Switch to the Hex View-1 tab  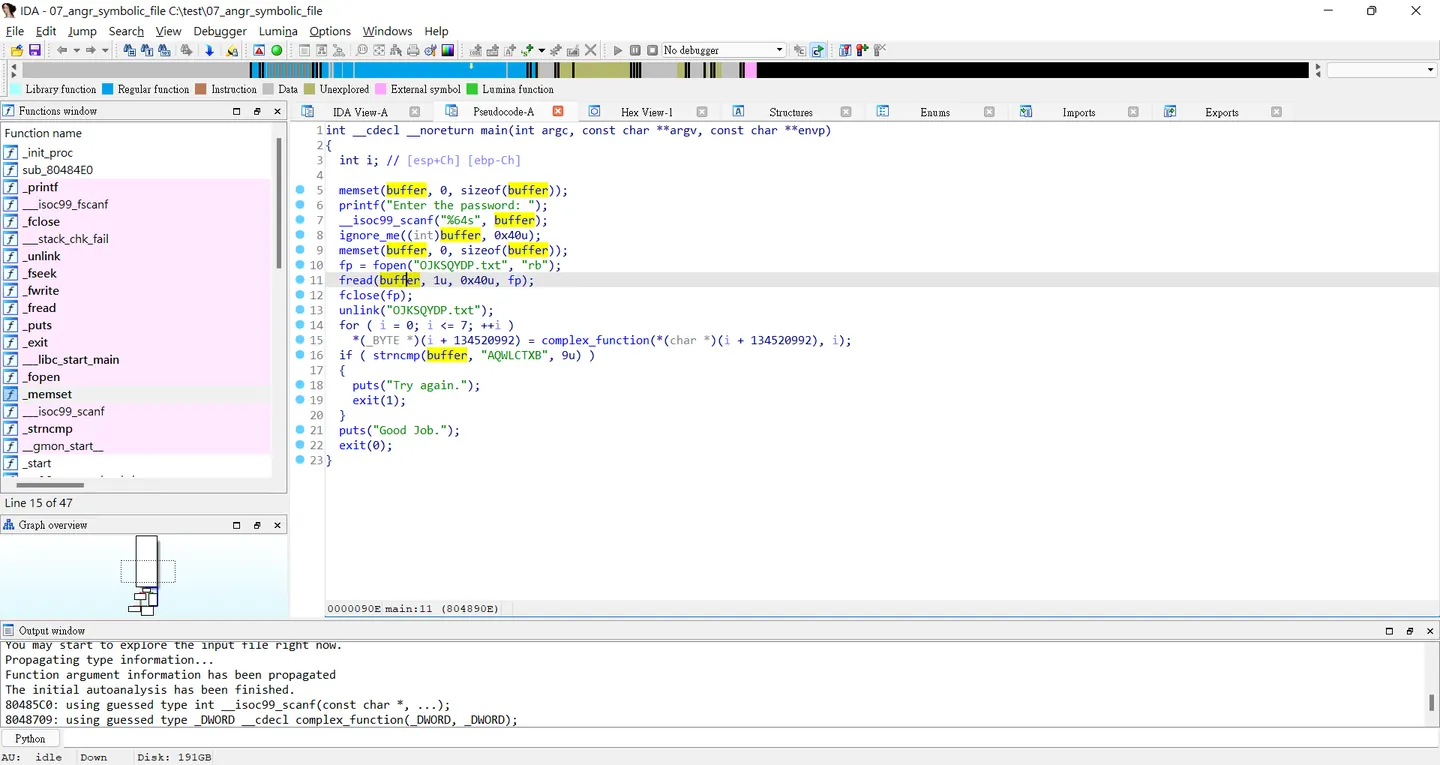pos(646,112)
